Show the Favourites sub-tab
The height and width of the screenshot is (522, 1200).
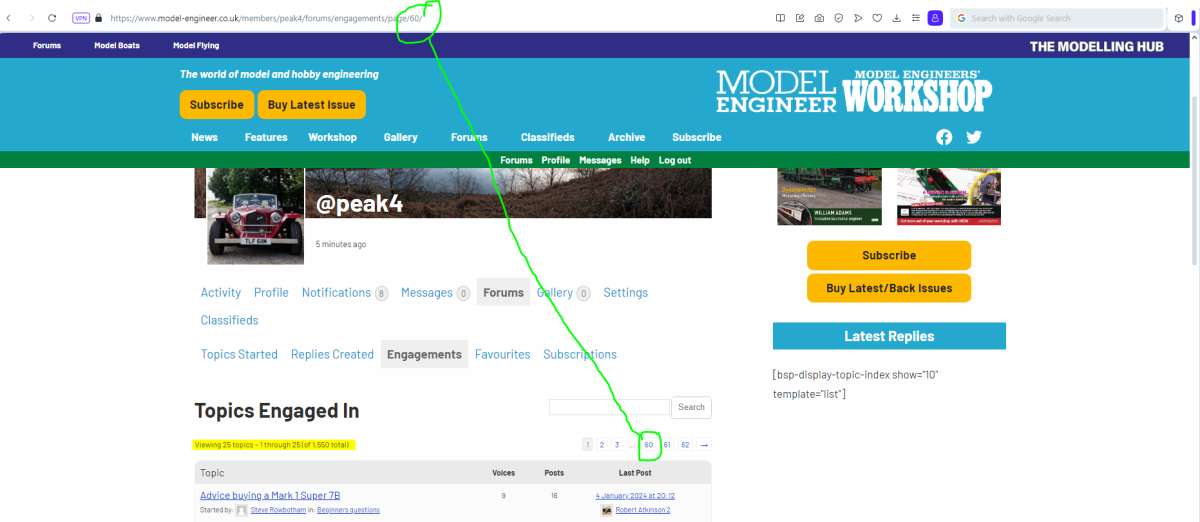coord(503,354)
